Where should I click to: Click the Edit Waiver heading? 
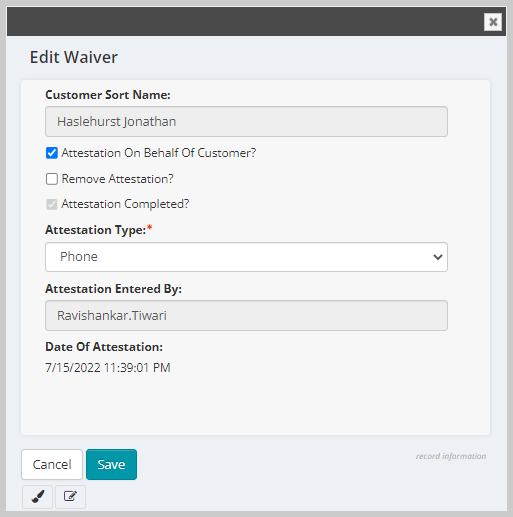pos(74,57)
